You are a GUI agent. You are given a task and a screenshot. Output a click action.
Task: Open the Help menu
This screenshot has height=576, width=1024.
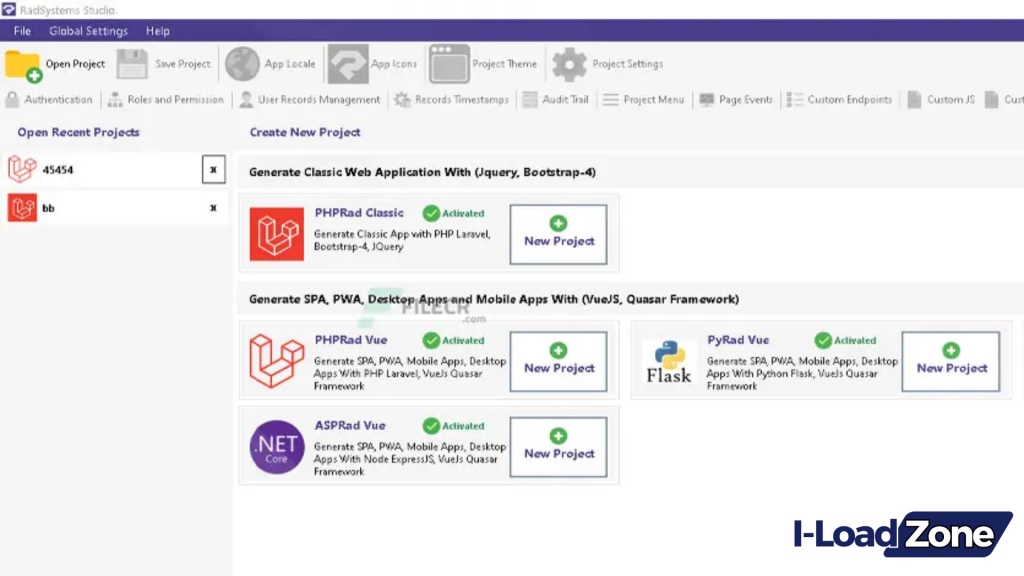click(x=158, y=31)
